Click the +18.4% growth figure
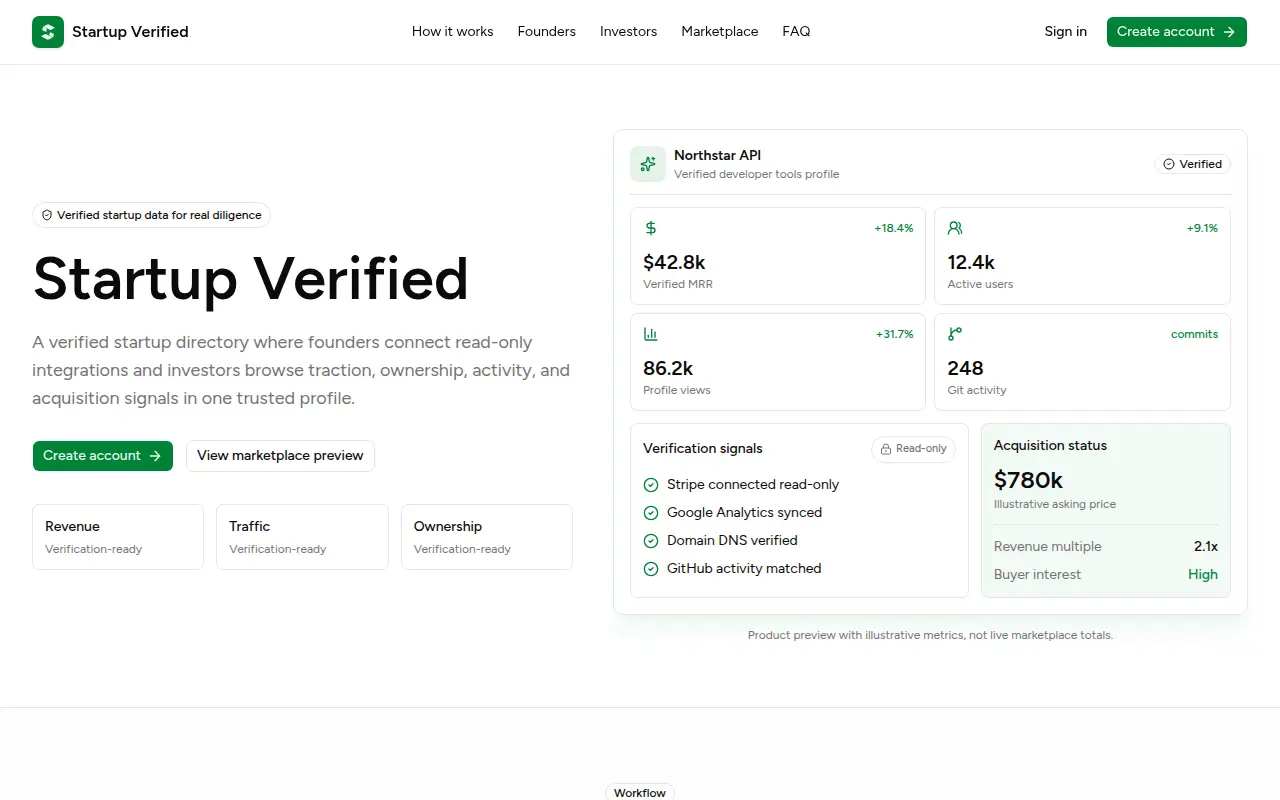This screenshot has height=800, width=1280. click(894, 228)
